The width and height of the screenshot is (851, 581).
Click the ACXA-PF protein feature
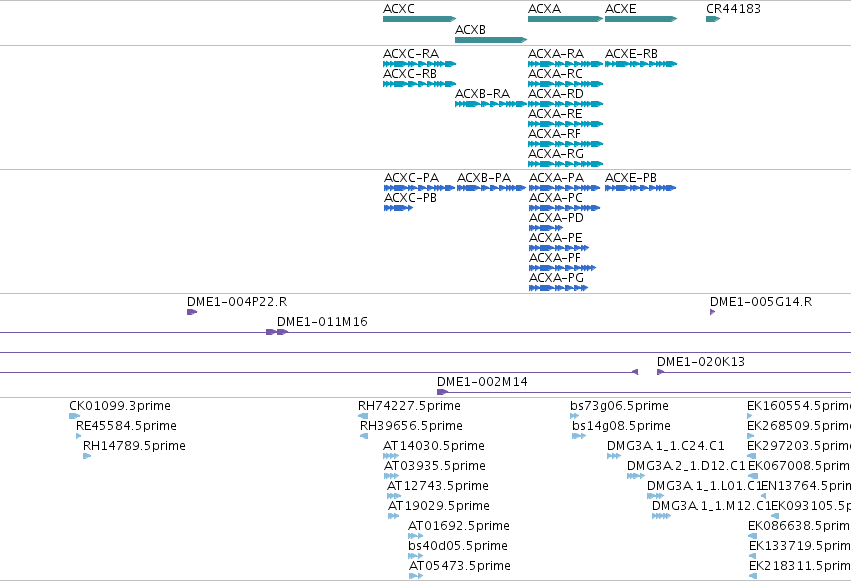pos(563,269)
